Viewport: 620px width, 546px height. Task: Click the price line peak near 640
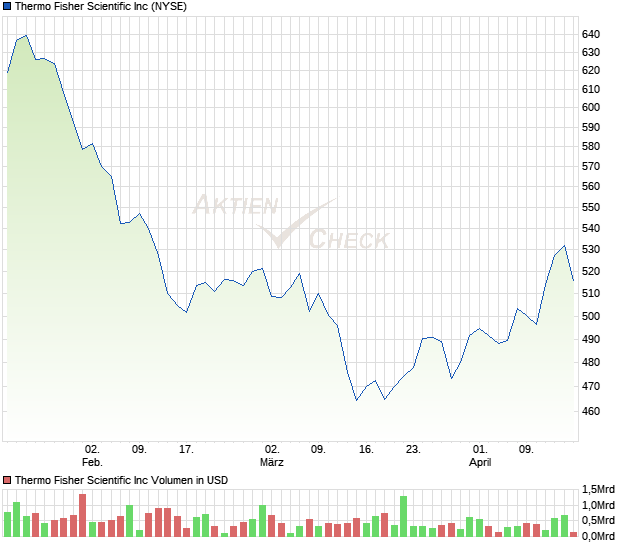[26, 36]
